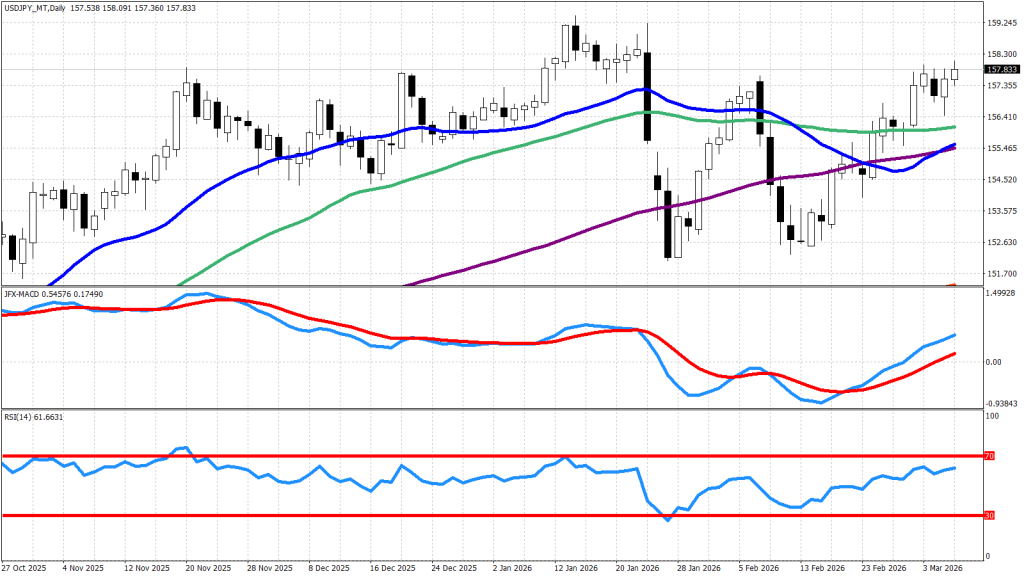Viewport: 1024px width, 576px height.
Task: Click the -0.93843 MACD scale minimum label
Action: coord(1002,403)
